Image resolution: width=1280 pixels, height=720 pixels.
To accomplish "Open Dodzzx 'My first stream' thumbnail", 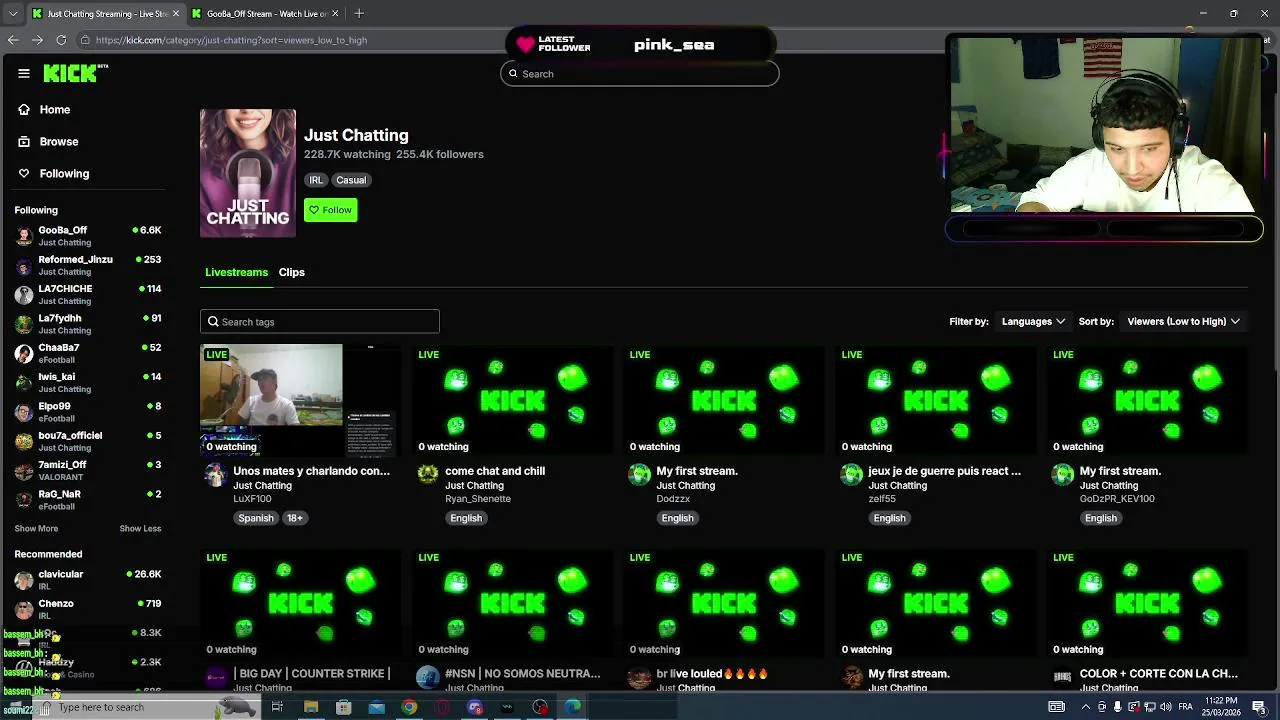I will [x=725, y=400].
